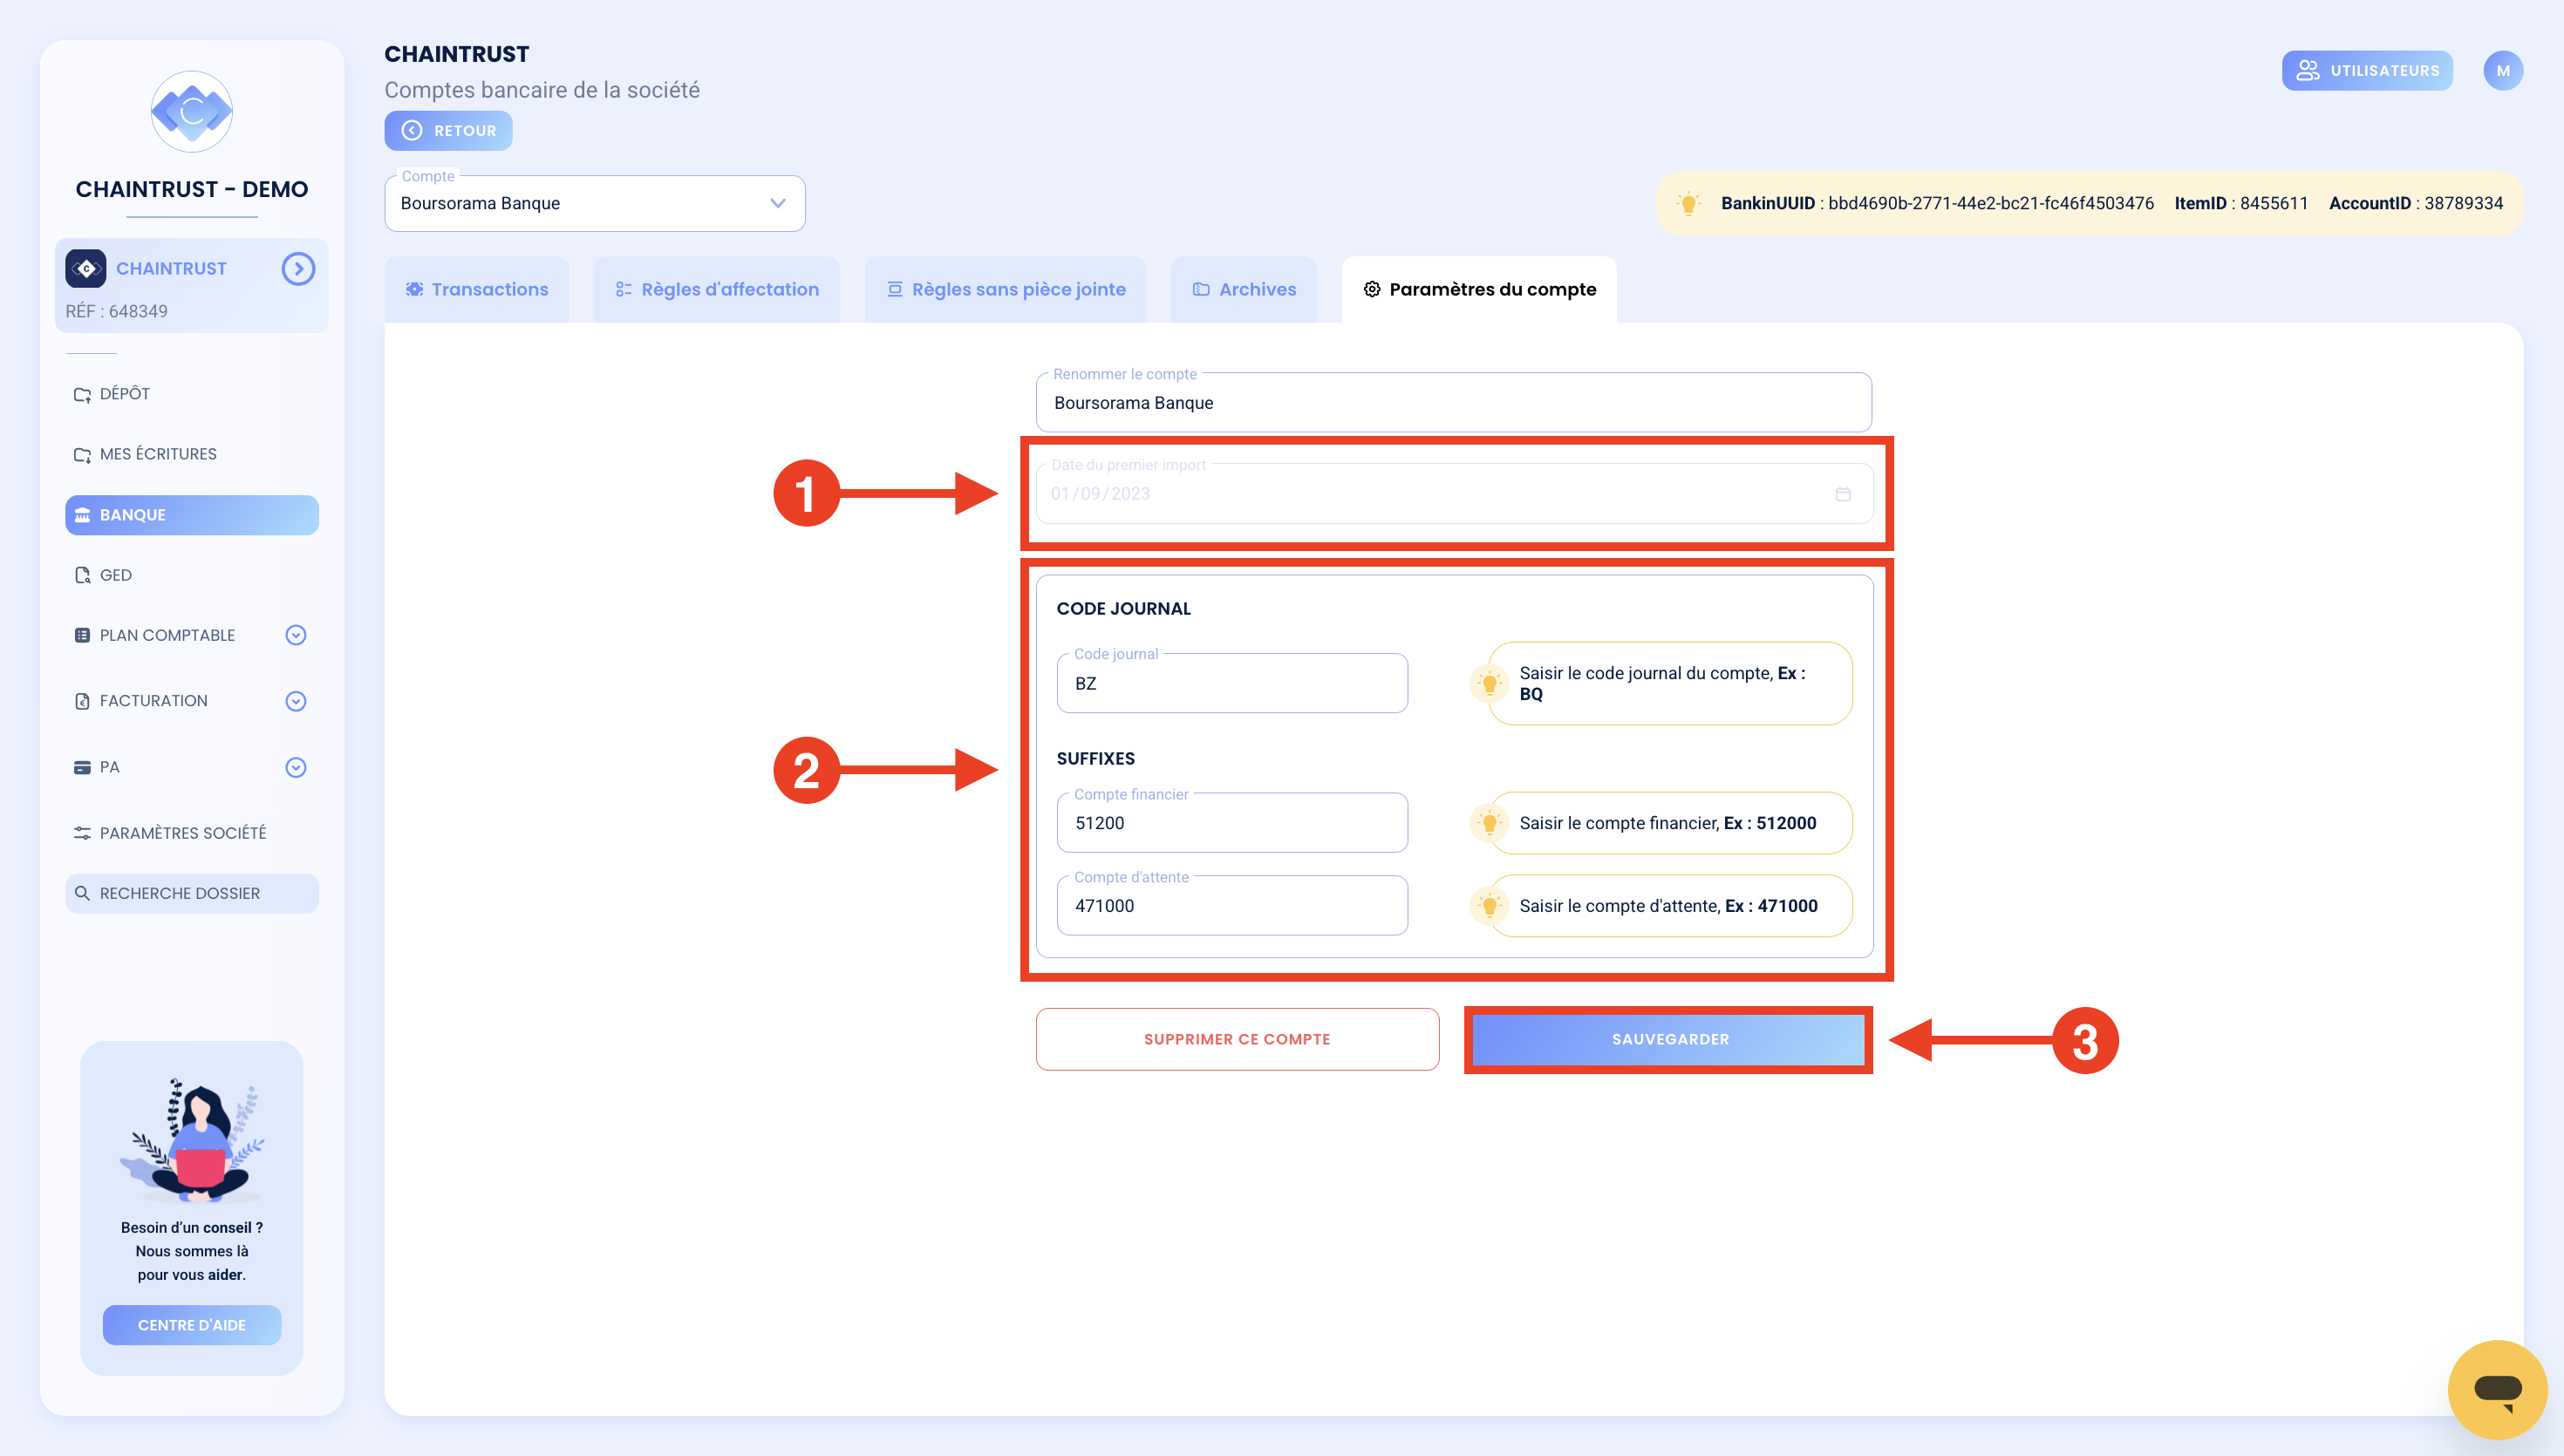Screen dimensions: 2564x1456
Task: Click the lightbulb icon beside BankinUUID
Action: (x=1688, y=203)
